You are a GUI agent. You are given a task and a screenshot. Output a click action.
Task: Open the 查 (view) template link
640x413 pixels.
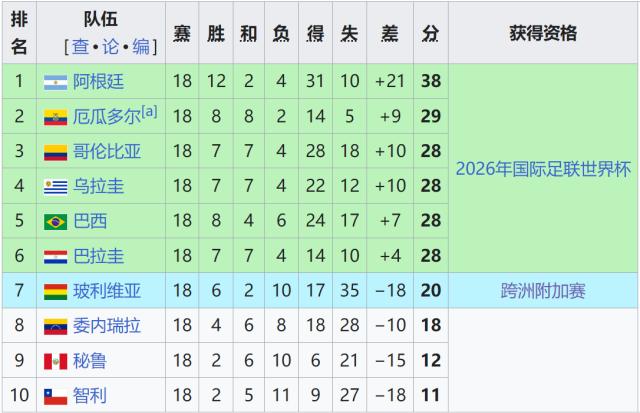click(79, 46)
